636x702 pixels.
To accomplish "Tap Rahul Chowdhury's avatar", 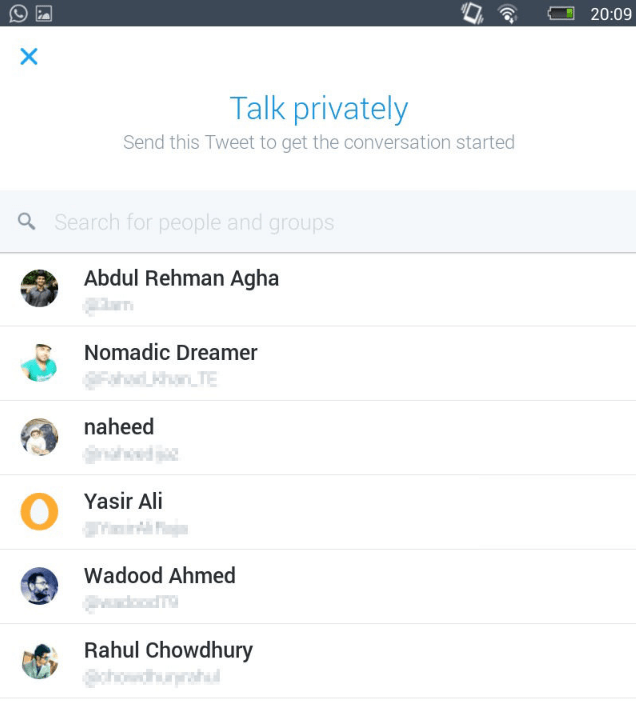I will tap(39, 660).
